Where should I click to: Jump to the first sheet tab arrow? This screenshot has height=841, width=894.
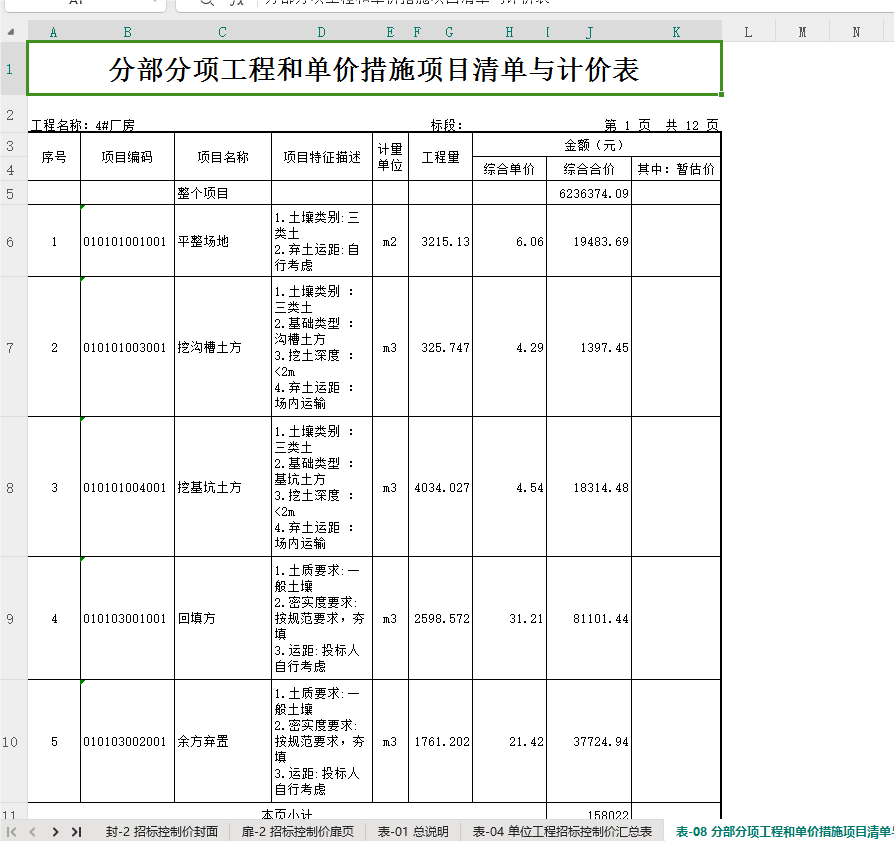11,832
